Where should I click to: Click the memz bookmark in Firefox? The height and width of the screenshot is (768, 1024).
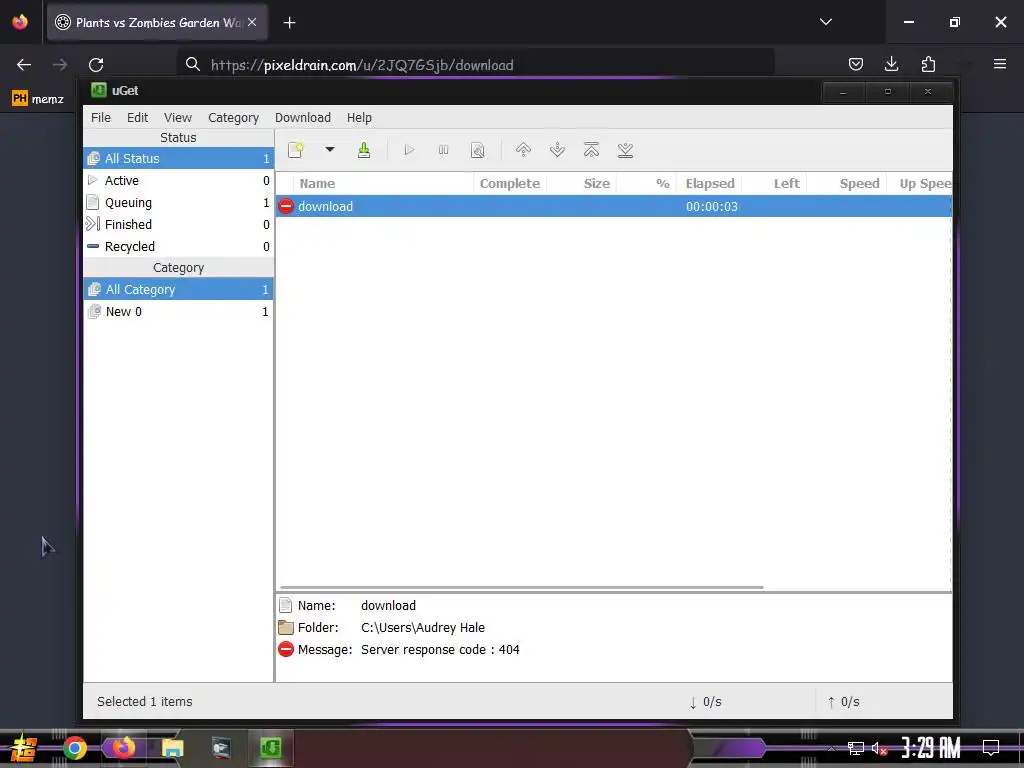click(38, 99)
